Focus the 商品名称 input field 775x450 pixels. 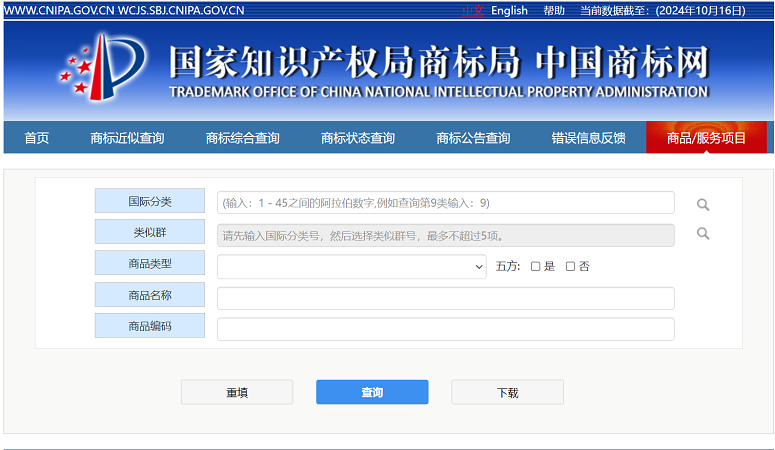coord(446,298)
